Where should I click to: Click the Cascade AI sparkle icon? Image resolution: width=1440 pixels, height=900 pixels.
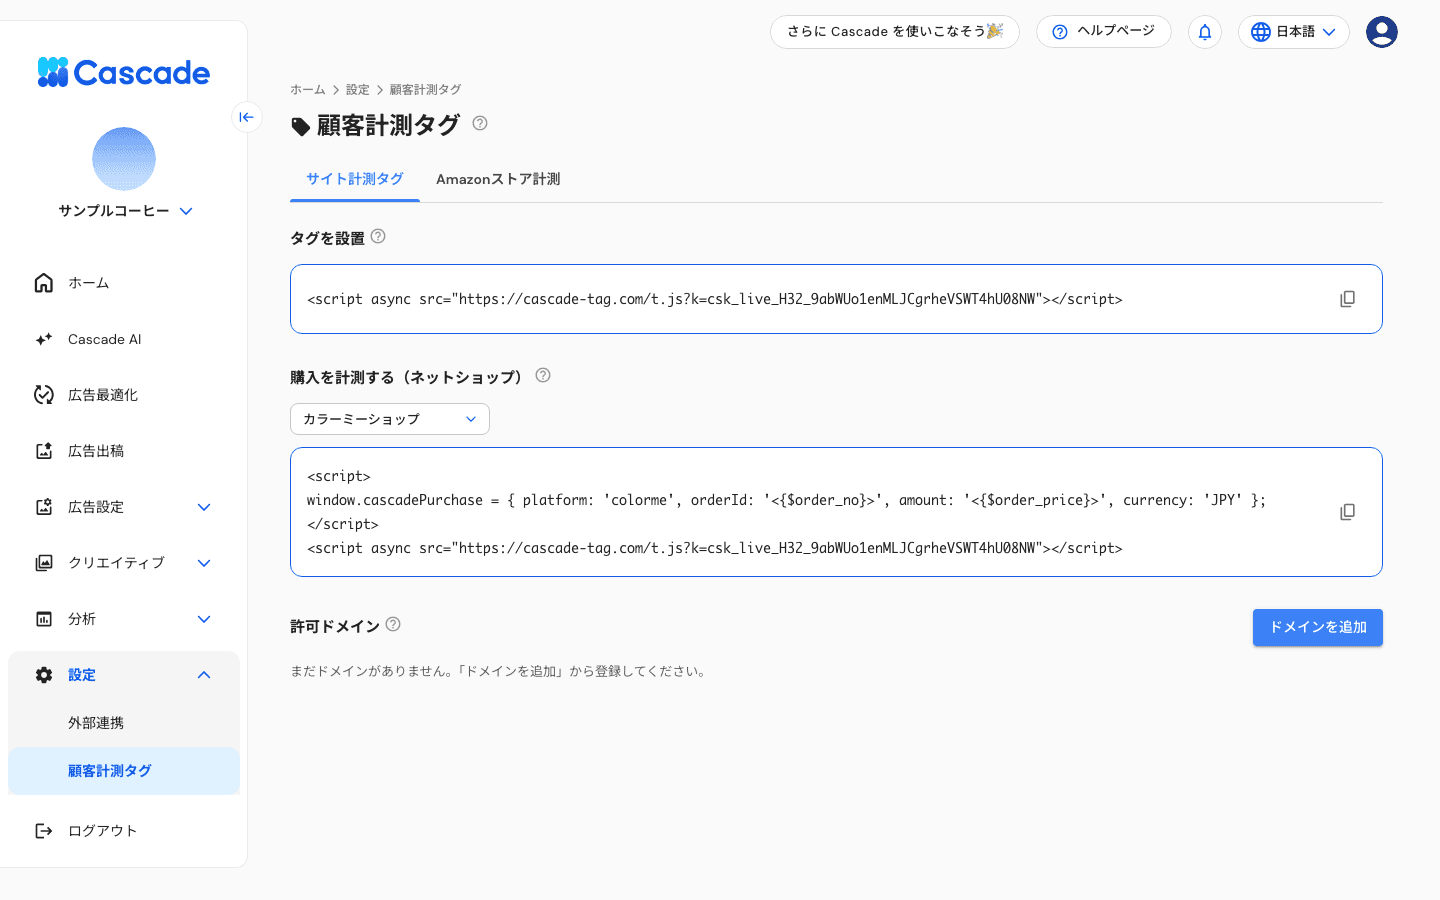point(44,339)
